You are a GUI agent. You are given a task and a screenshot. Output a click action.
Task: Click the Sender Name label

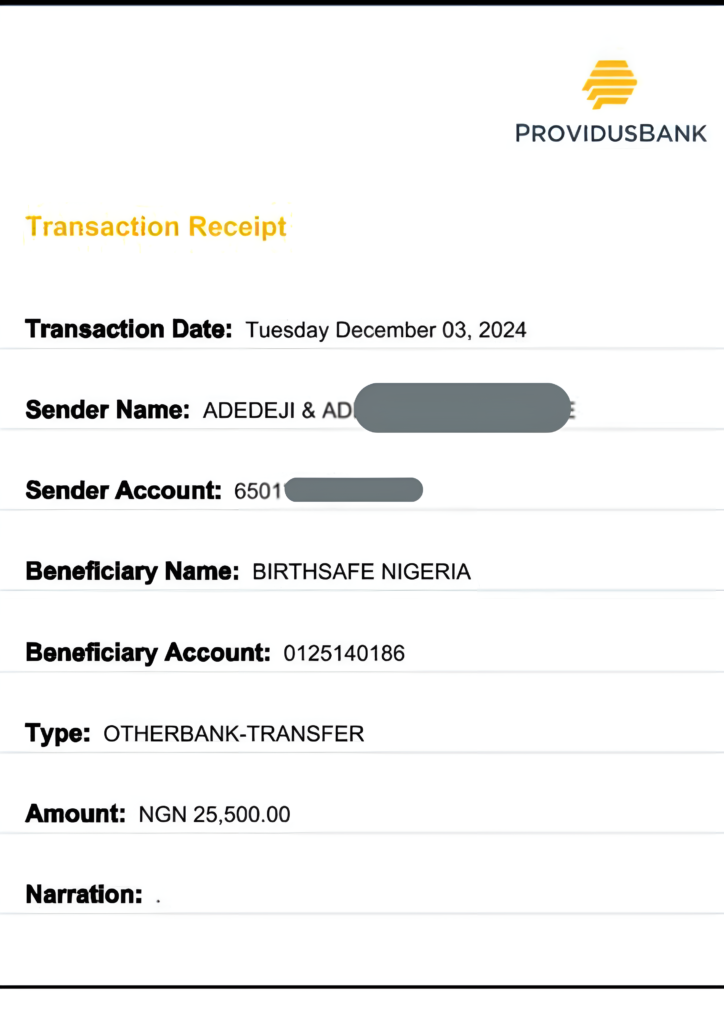pyautogui.click(x=107, y=409)
